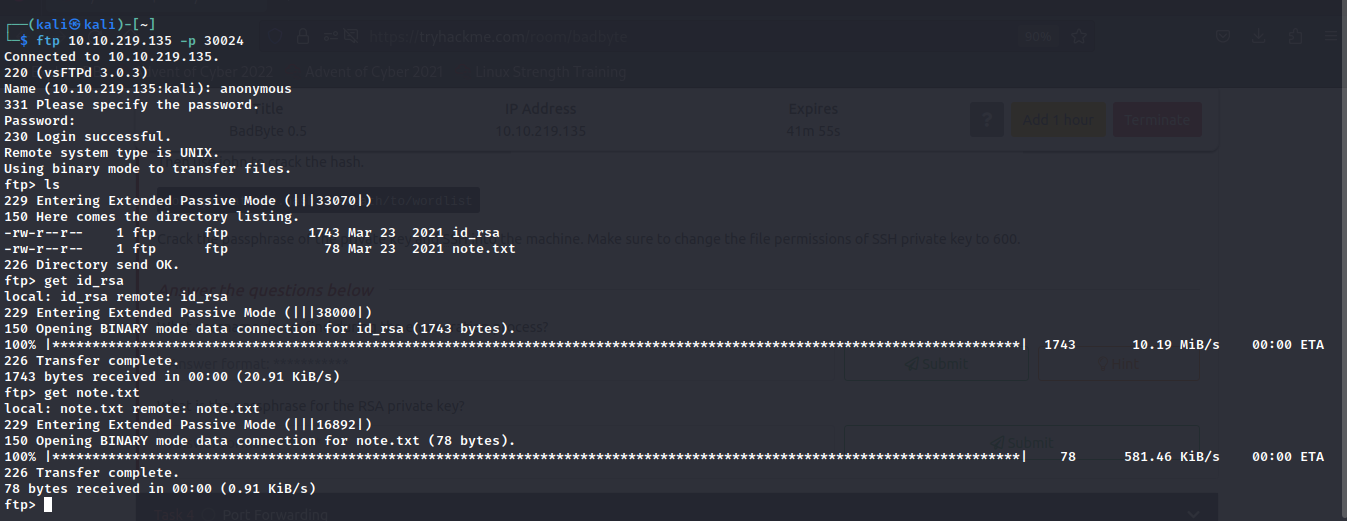This screenshot has height=521, width=1347.
Task: Open Advent of Cyber 2021 bookmark
Action: coord(375,72)
